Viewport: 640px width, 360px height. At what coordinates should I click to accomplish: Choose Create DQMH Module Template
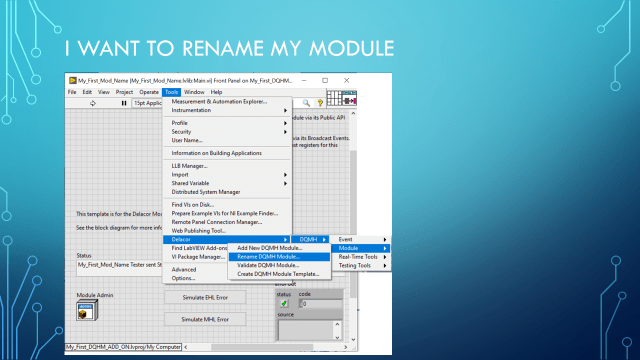[279, 274]
